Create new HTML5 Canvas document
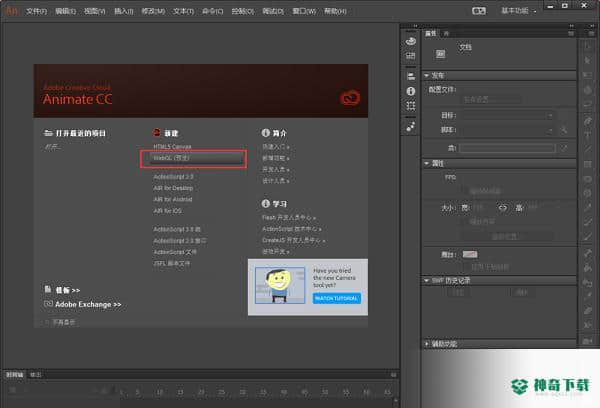The height and width of the screenshot is (408, 600). pos(172,147)
